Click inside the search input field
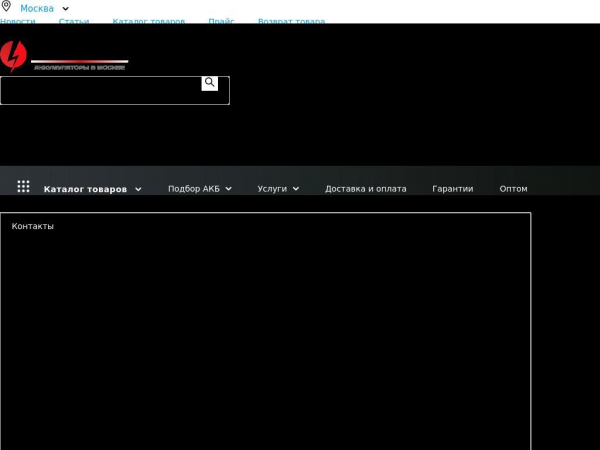This screenshot has width=600, height=450. (100, 91)
